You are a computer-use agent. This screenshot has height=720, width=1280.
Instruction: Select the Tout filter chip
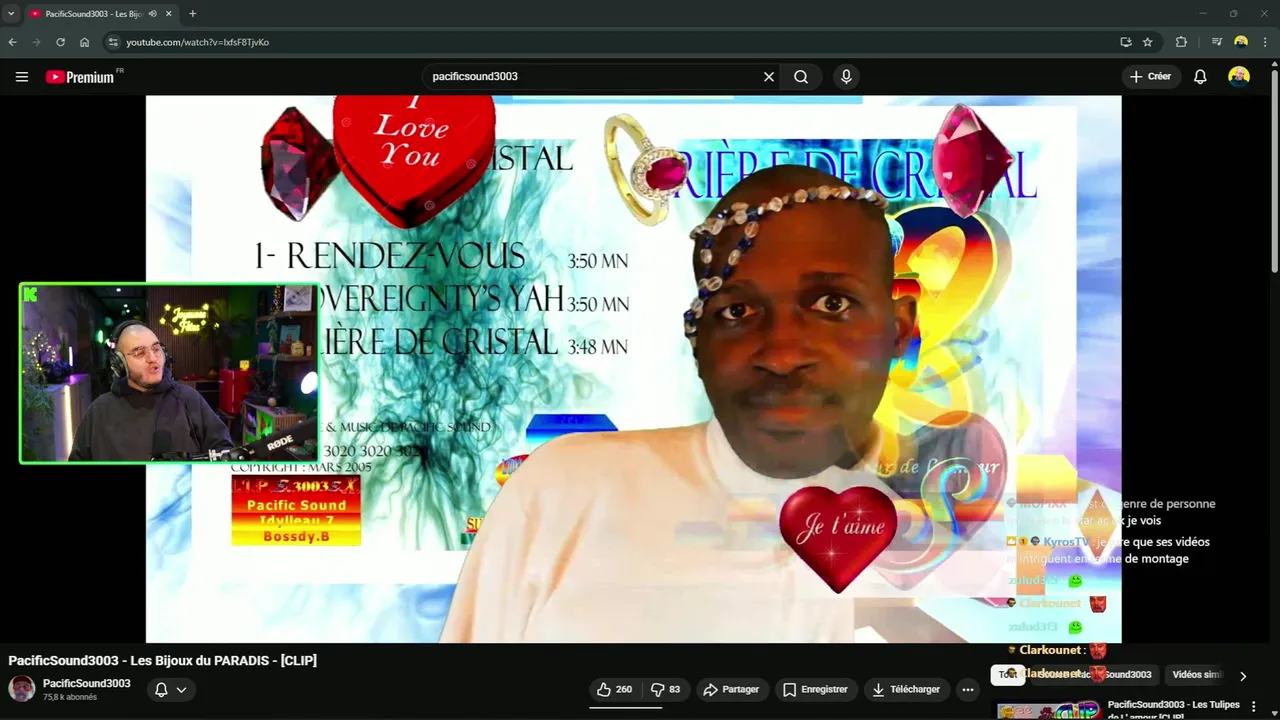point(1008,675)
